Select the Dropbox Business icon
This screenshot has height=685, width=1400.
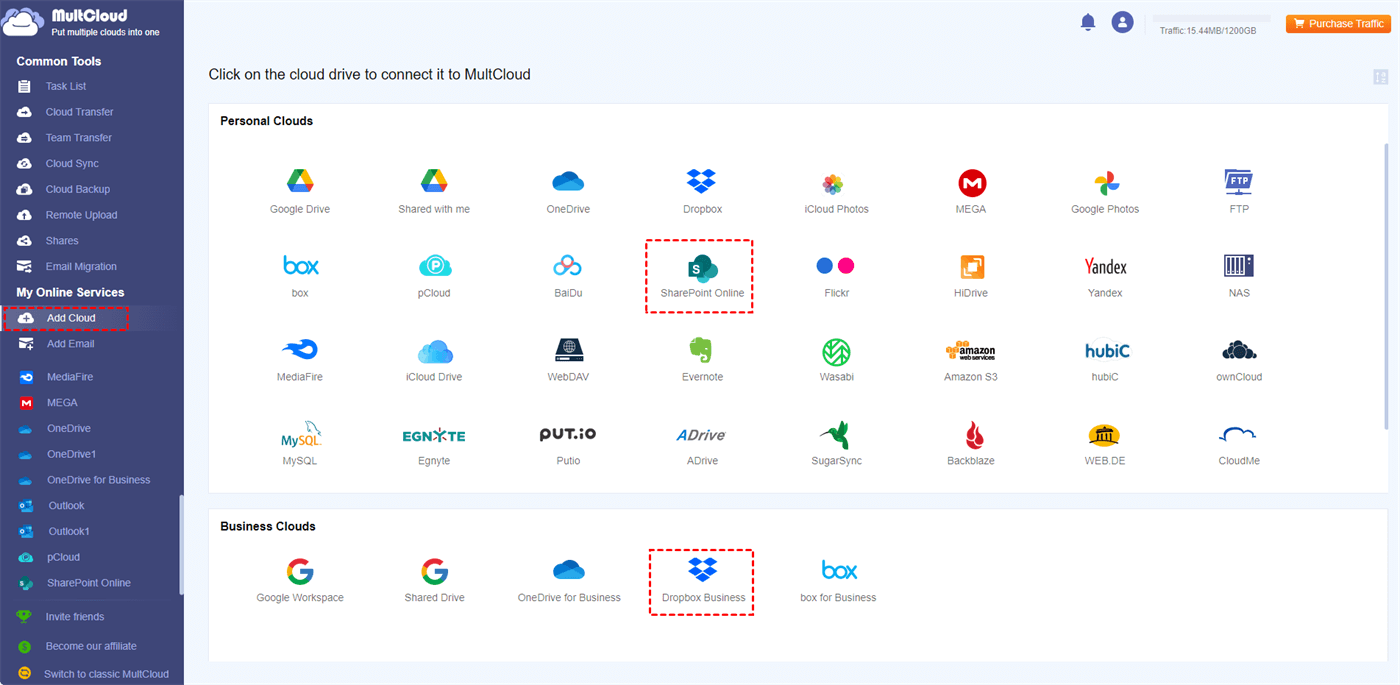click(x=702, y=582)
